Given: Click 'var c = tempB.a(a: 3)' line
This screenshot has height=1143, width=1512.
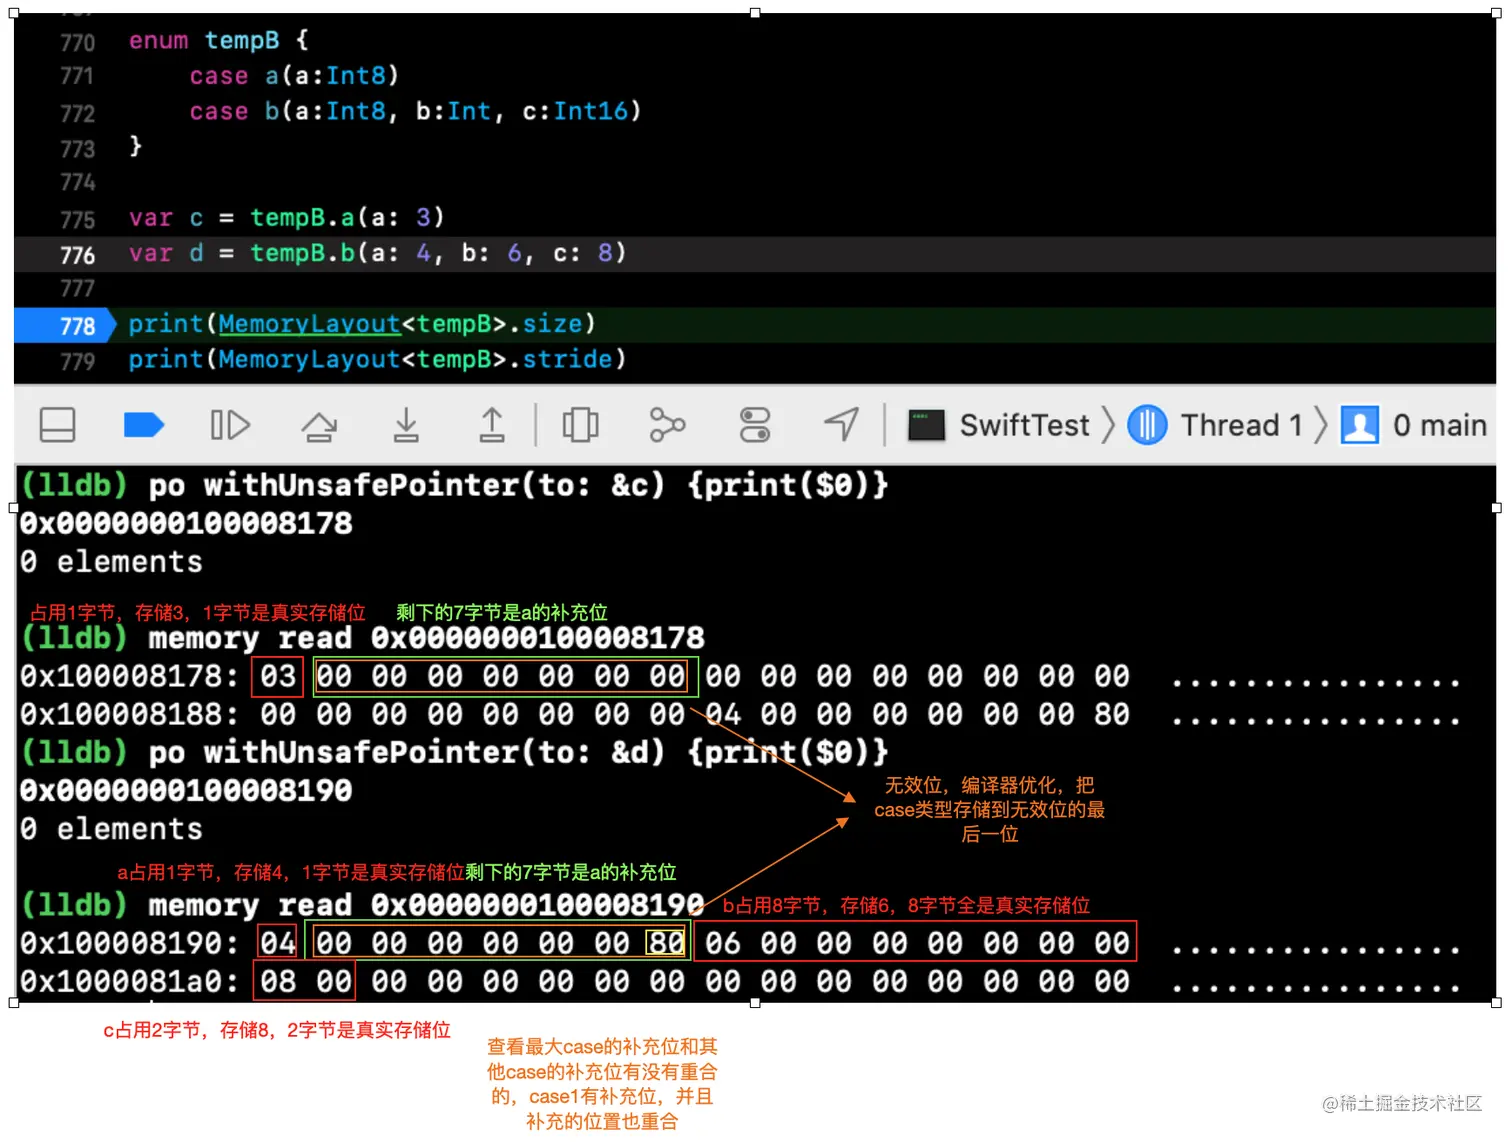Looking at the screenshot, I should 286,218.
